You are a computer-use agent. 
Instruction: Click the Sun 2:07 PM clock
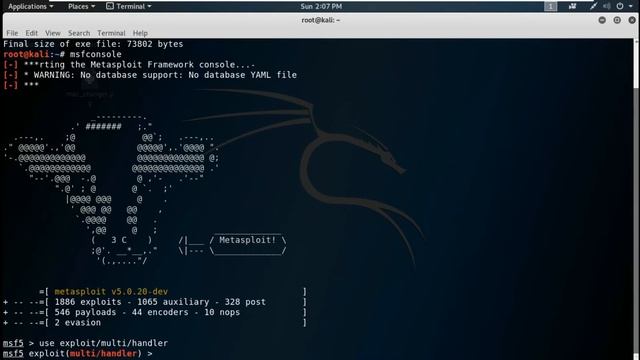(321, 6)
